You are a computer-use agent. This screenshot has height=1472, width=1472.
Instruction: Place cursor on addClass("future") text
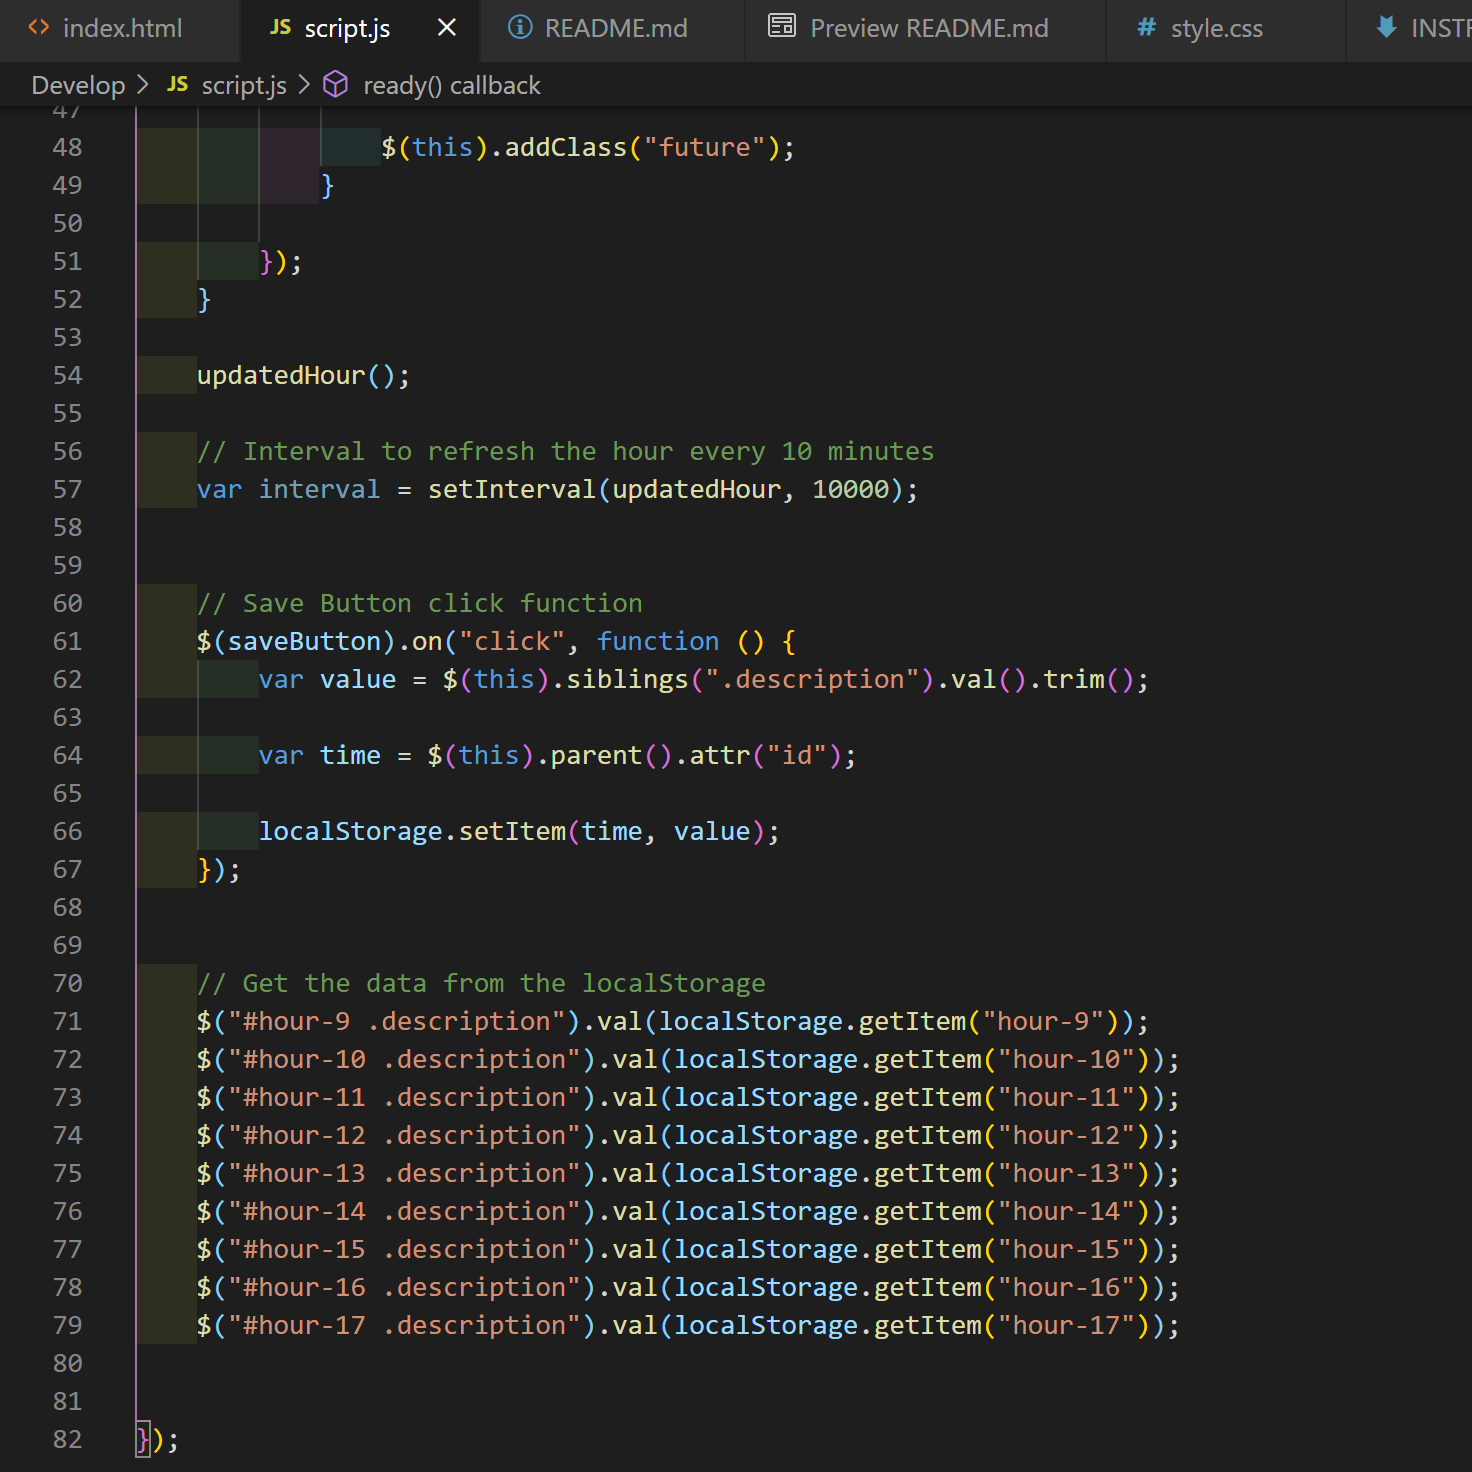coord(642,147)
